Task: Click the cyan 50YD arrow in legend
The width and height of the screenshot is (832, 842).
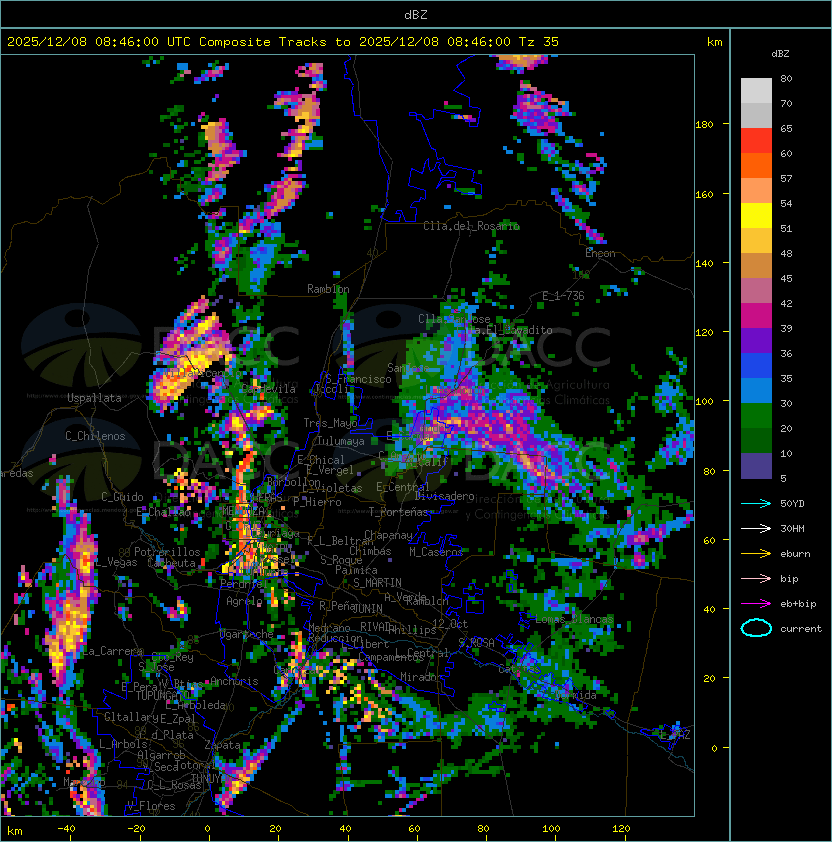Action: (756, 503)
